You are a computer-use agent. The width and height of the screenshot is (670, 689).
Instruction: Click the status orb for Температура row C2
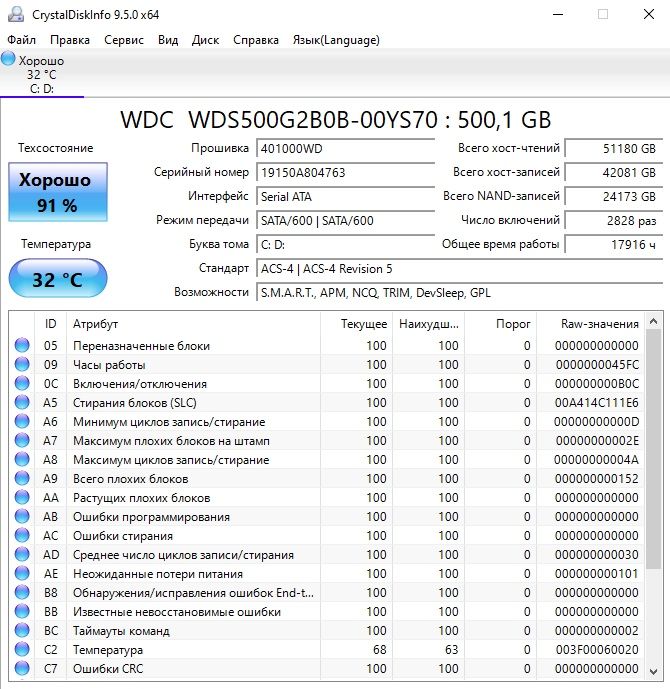22,649
